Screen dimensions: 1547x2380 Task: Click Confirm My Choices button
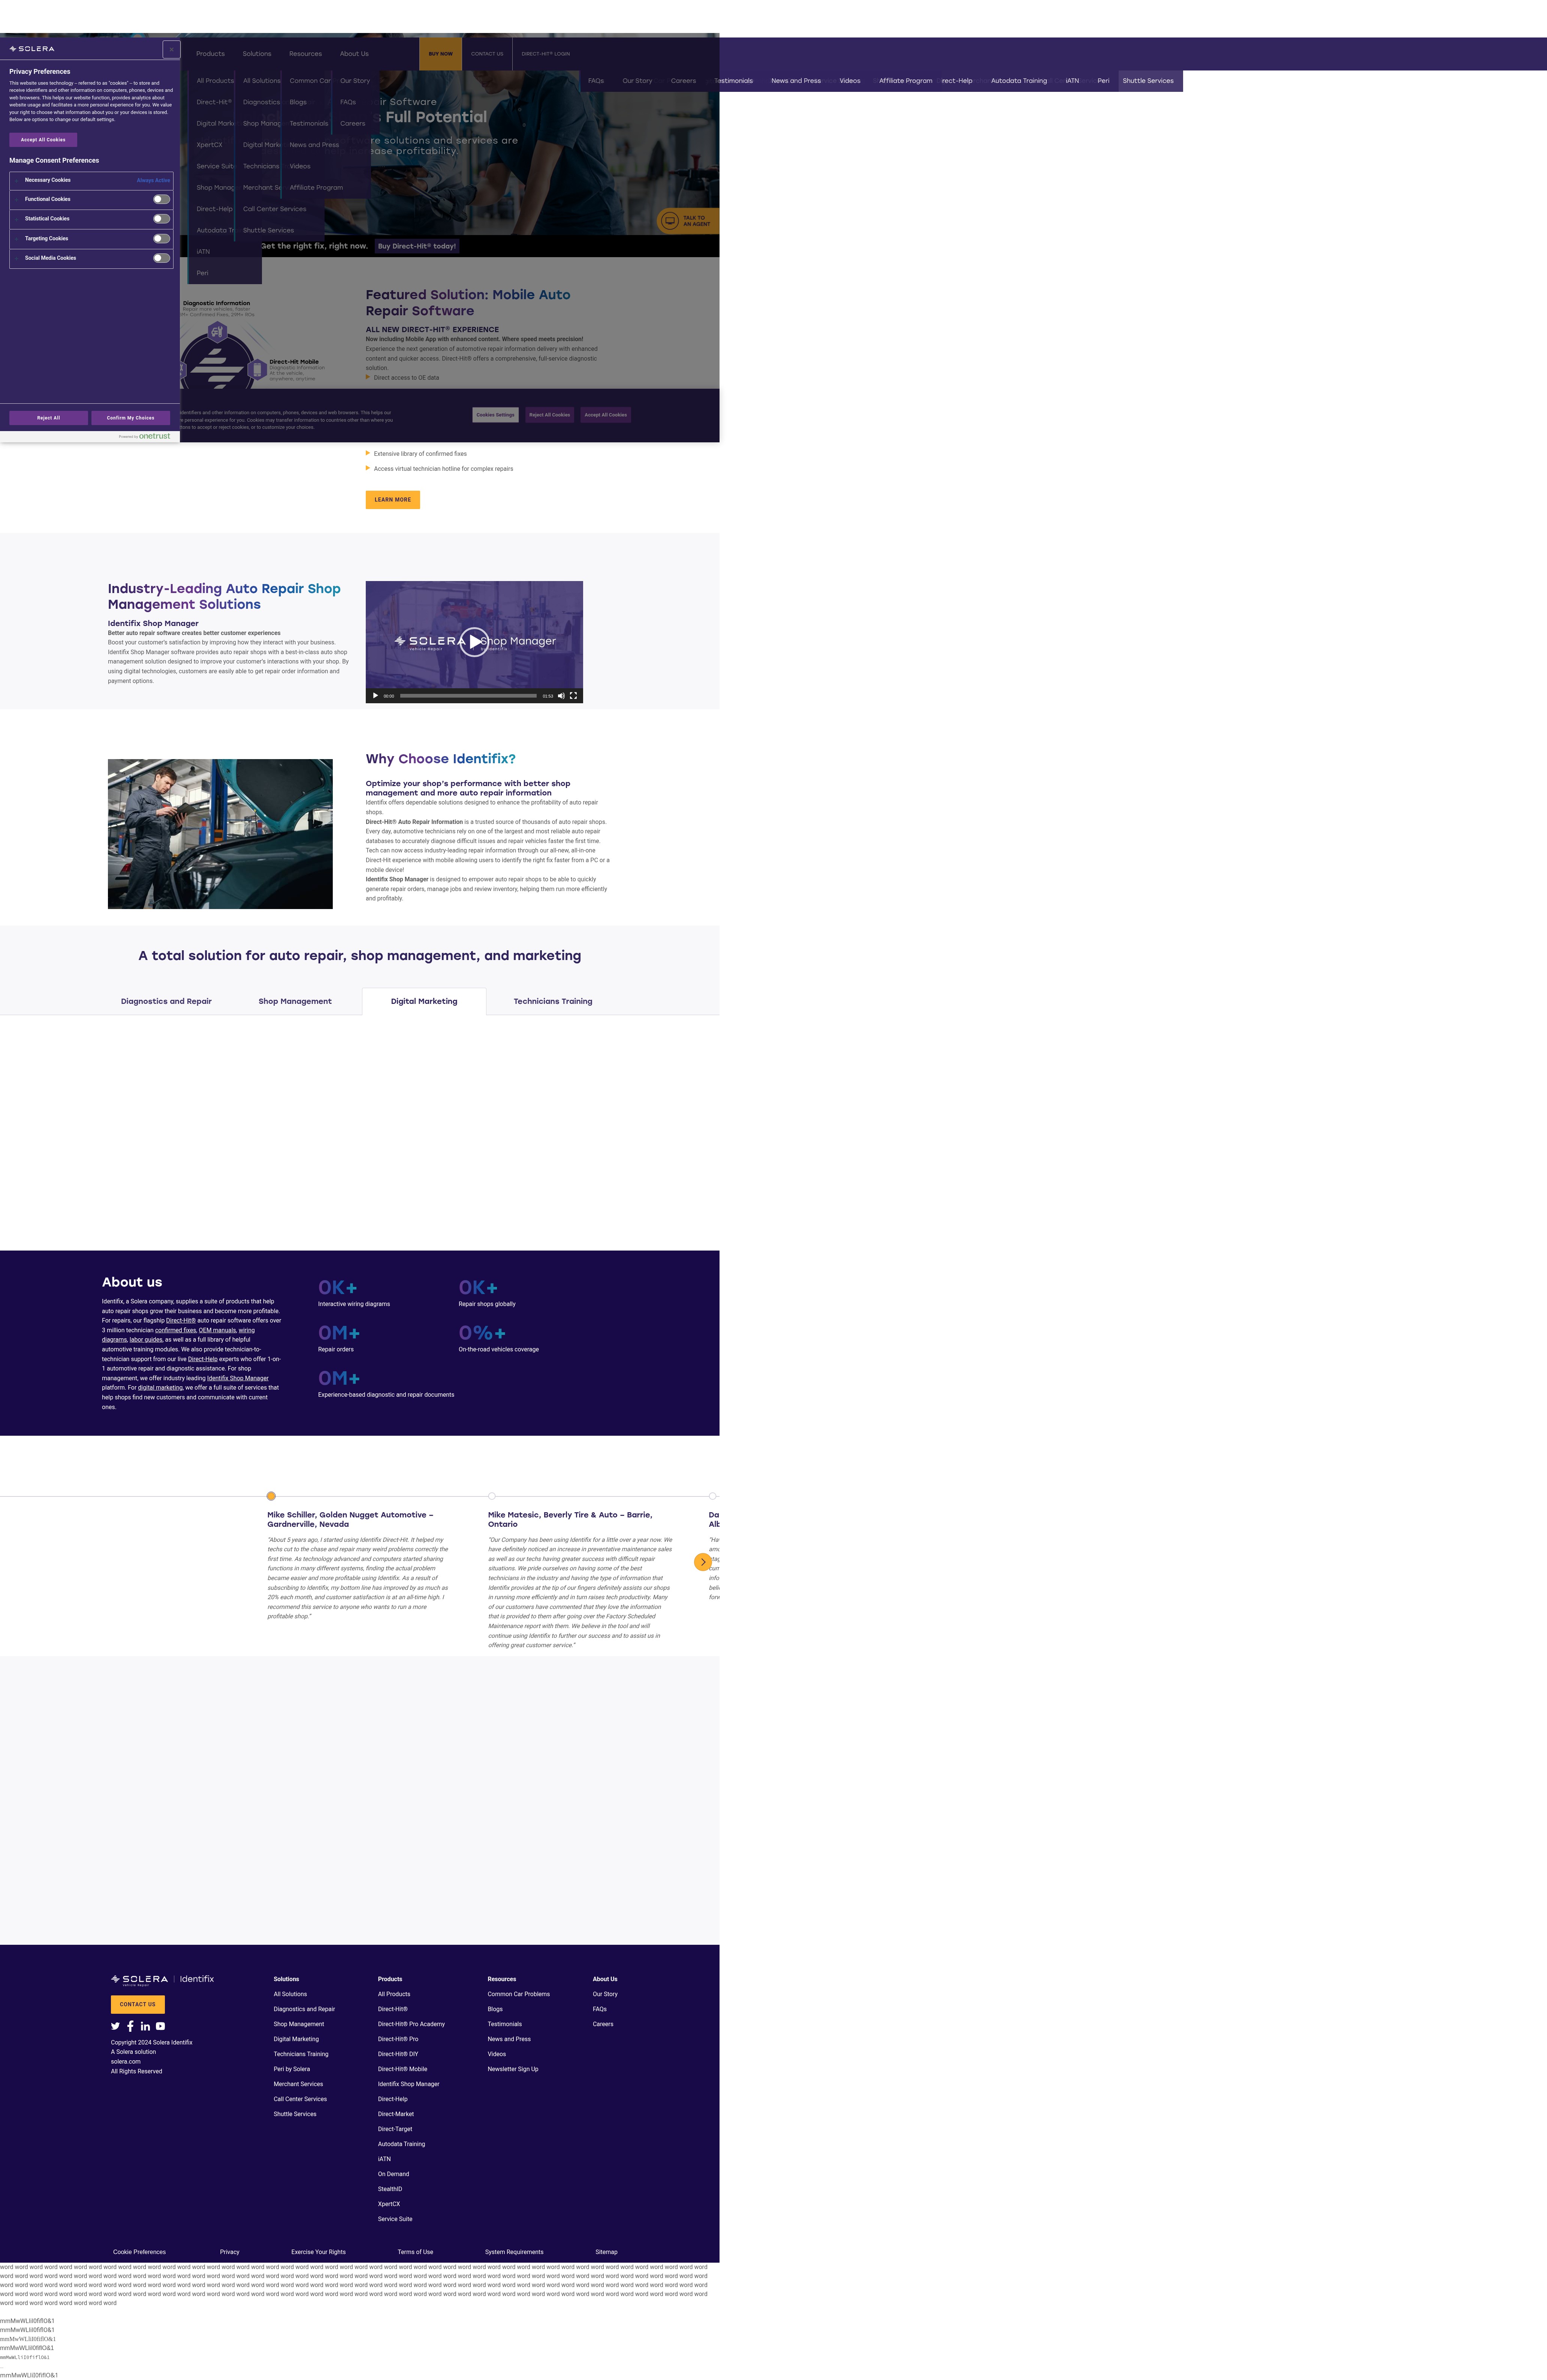131,418
